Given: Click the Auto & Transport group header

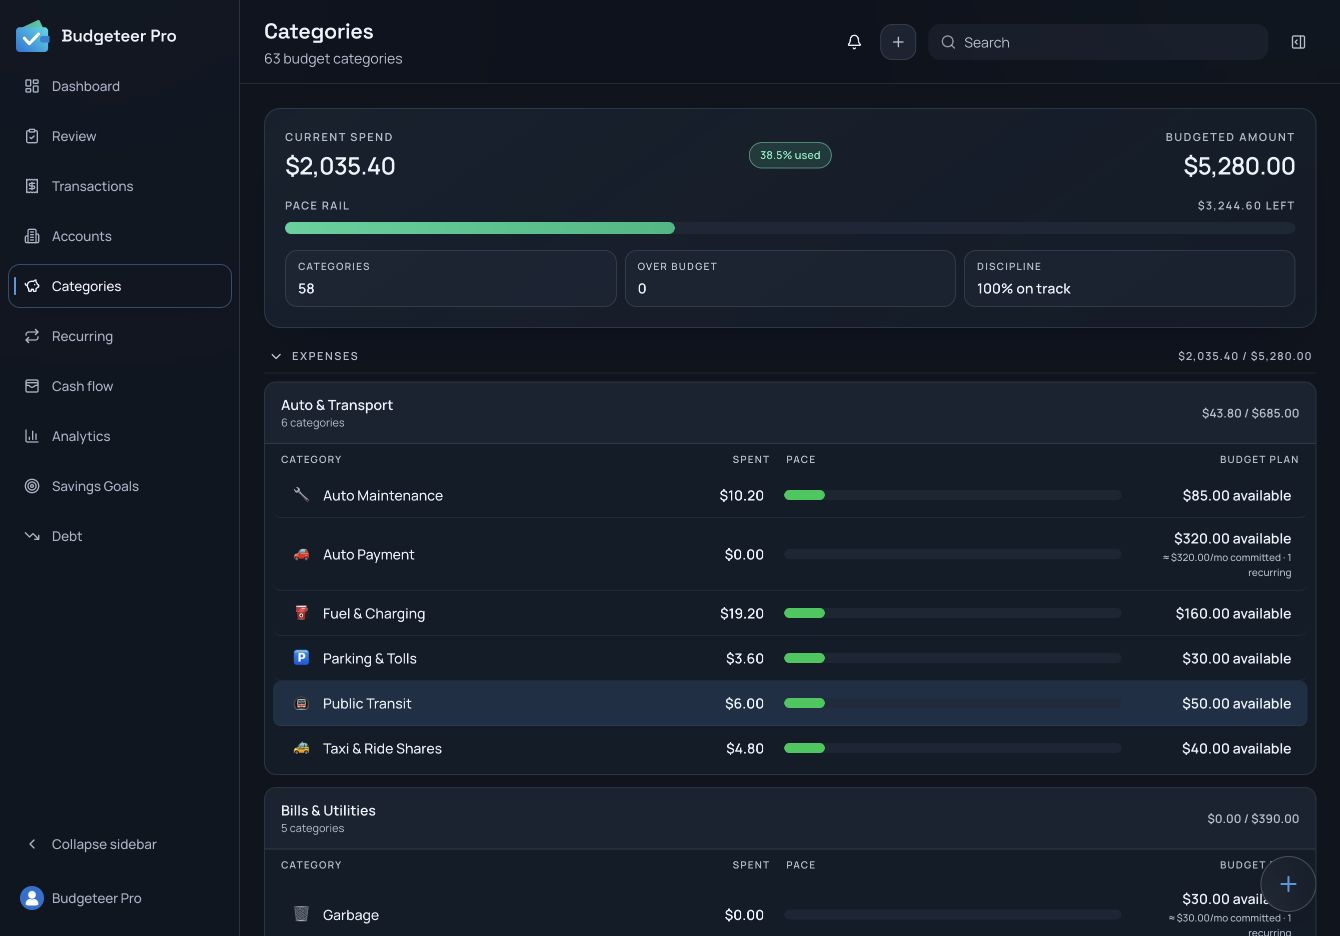Looking at the screenshot, I should [790, 413].
